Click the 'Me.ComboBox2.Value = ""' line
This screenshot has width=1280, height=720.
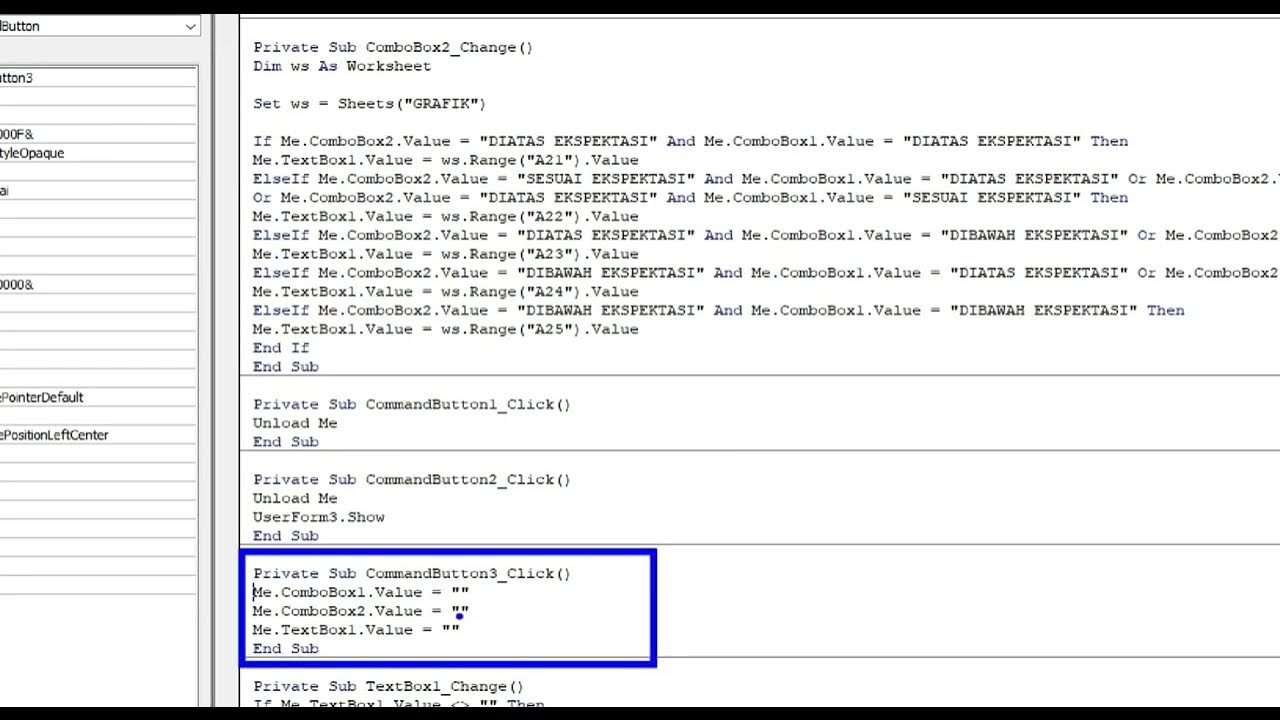point(361,611)
